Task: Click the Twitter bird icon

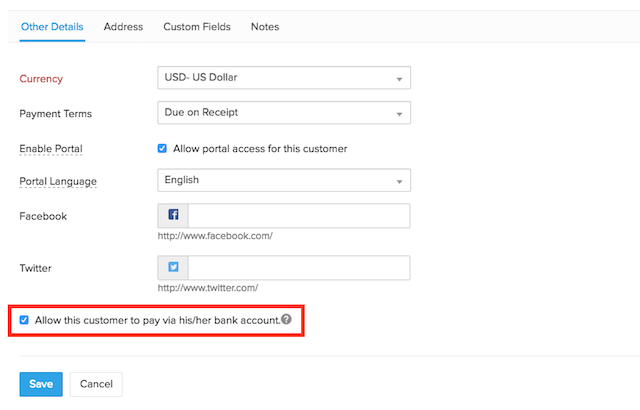Action: coord(173,268)
